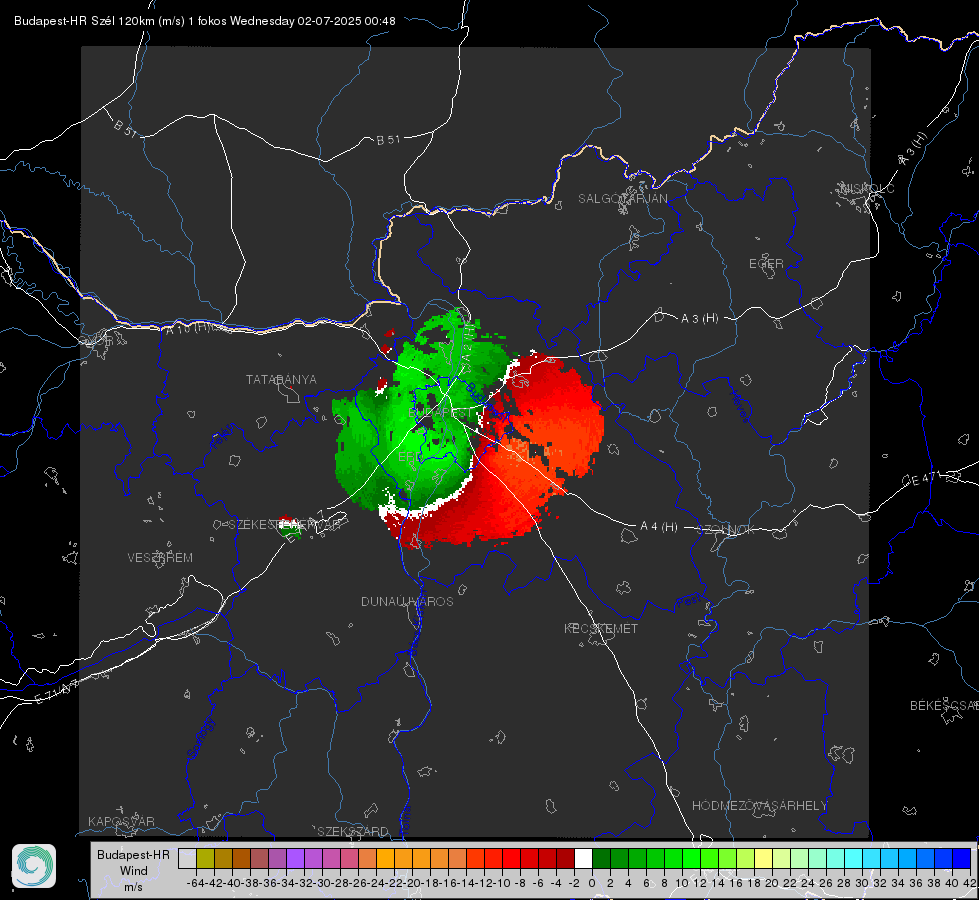Click the SZEKSZÁRD city label
Viewport: 979px width, 900px height.
click(x=353, y=831)
